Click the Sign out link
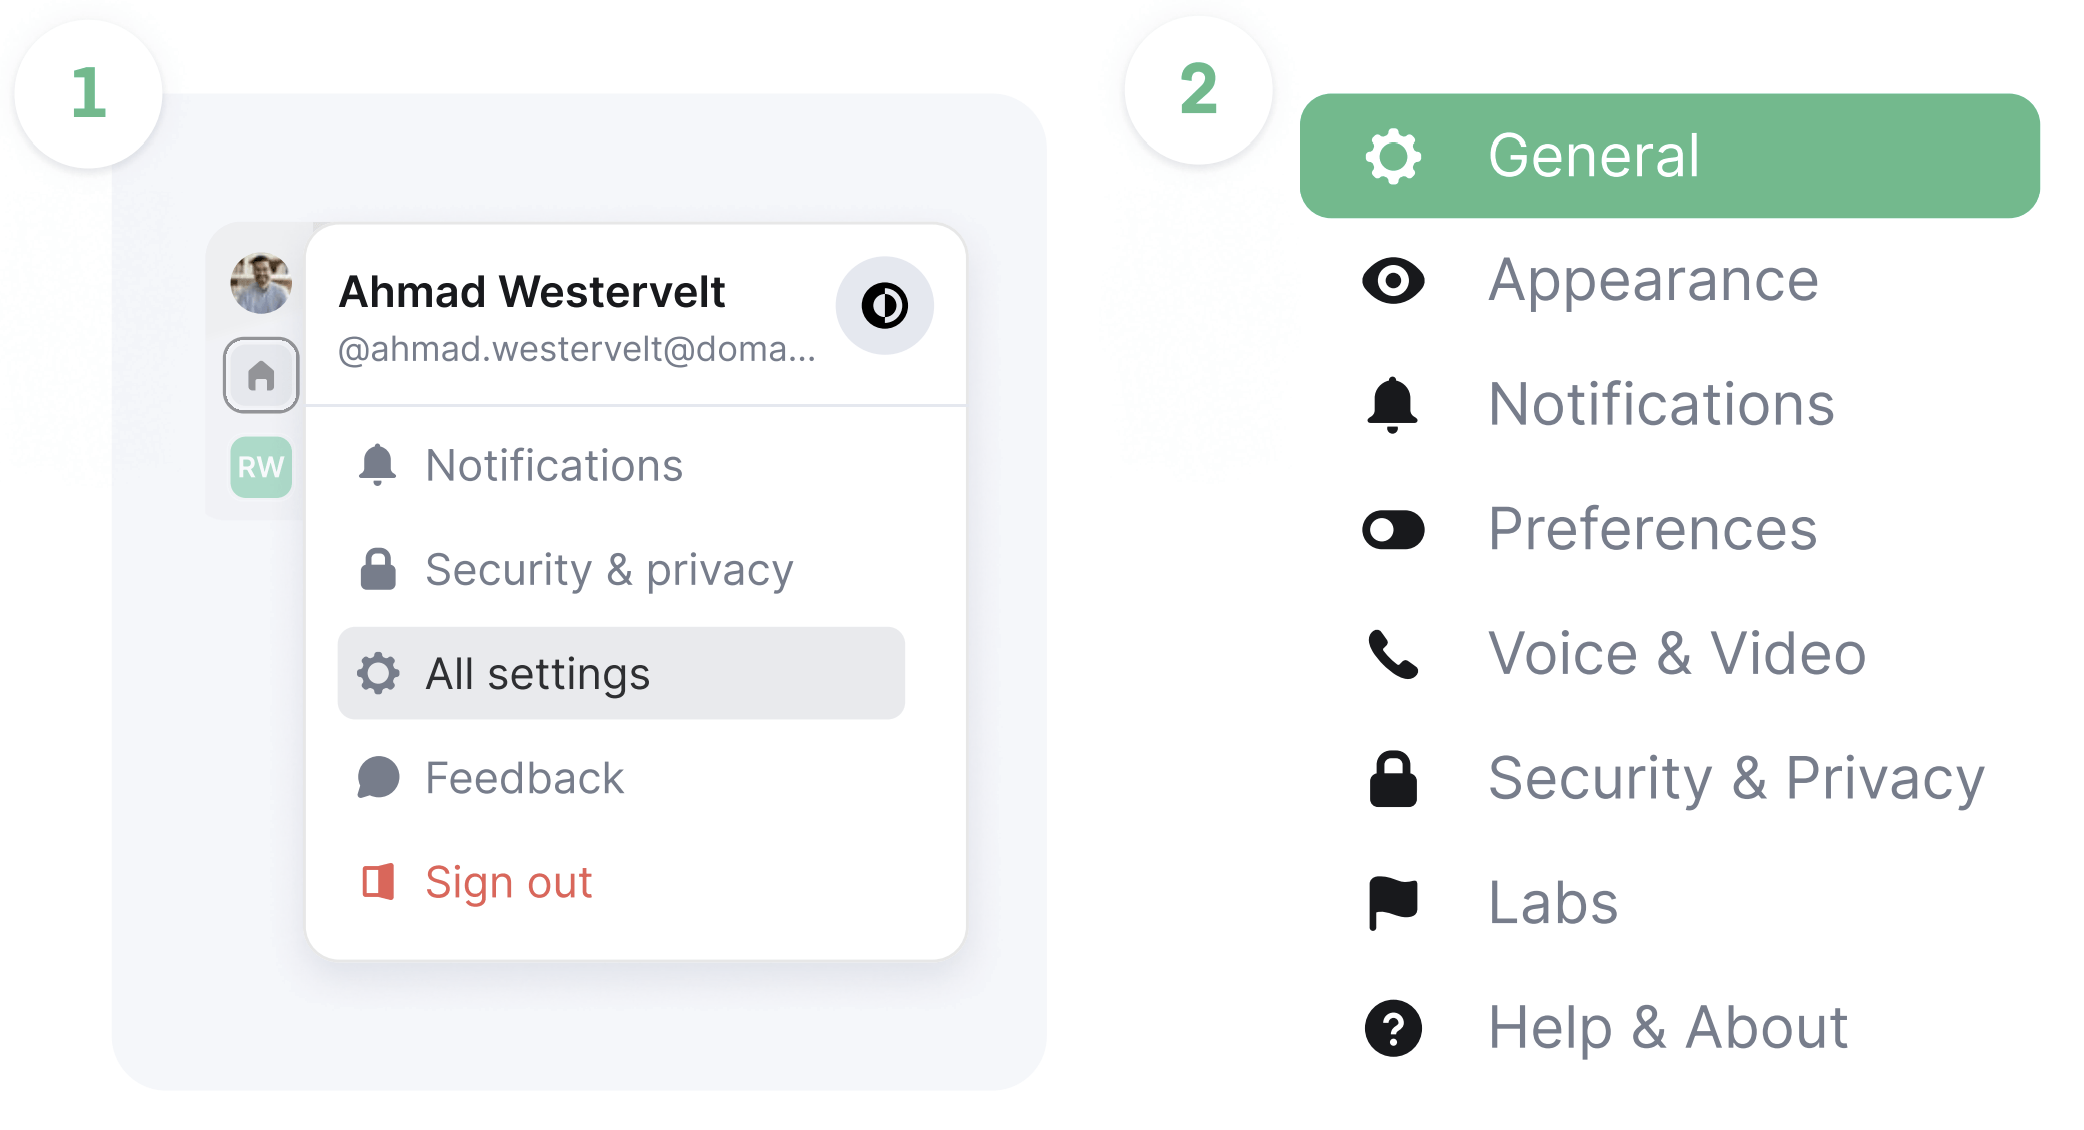 tap(508, 882)
